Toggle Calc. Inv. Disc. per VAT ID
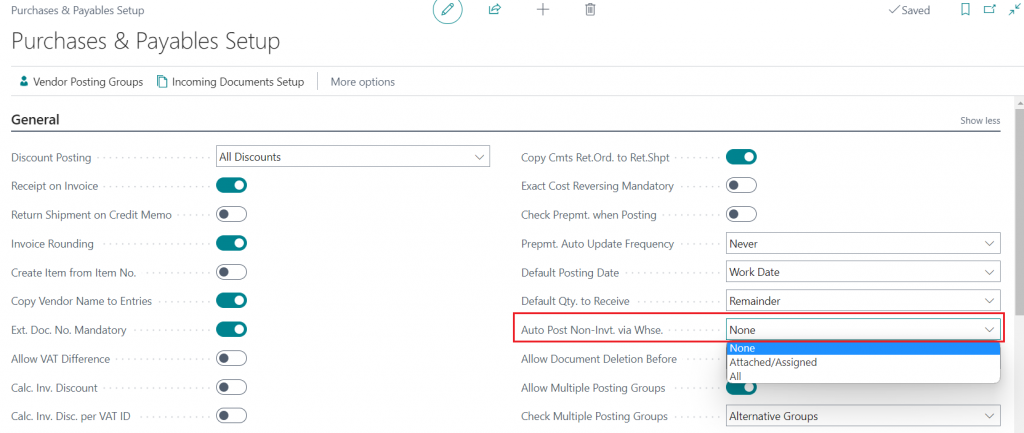Image resolution: width=1024 pixels, height=433 pixels. (x=231, y=416)
